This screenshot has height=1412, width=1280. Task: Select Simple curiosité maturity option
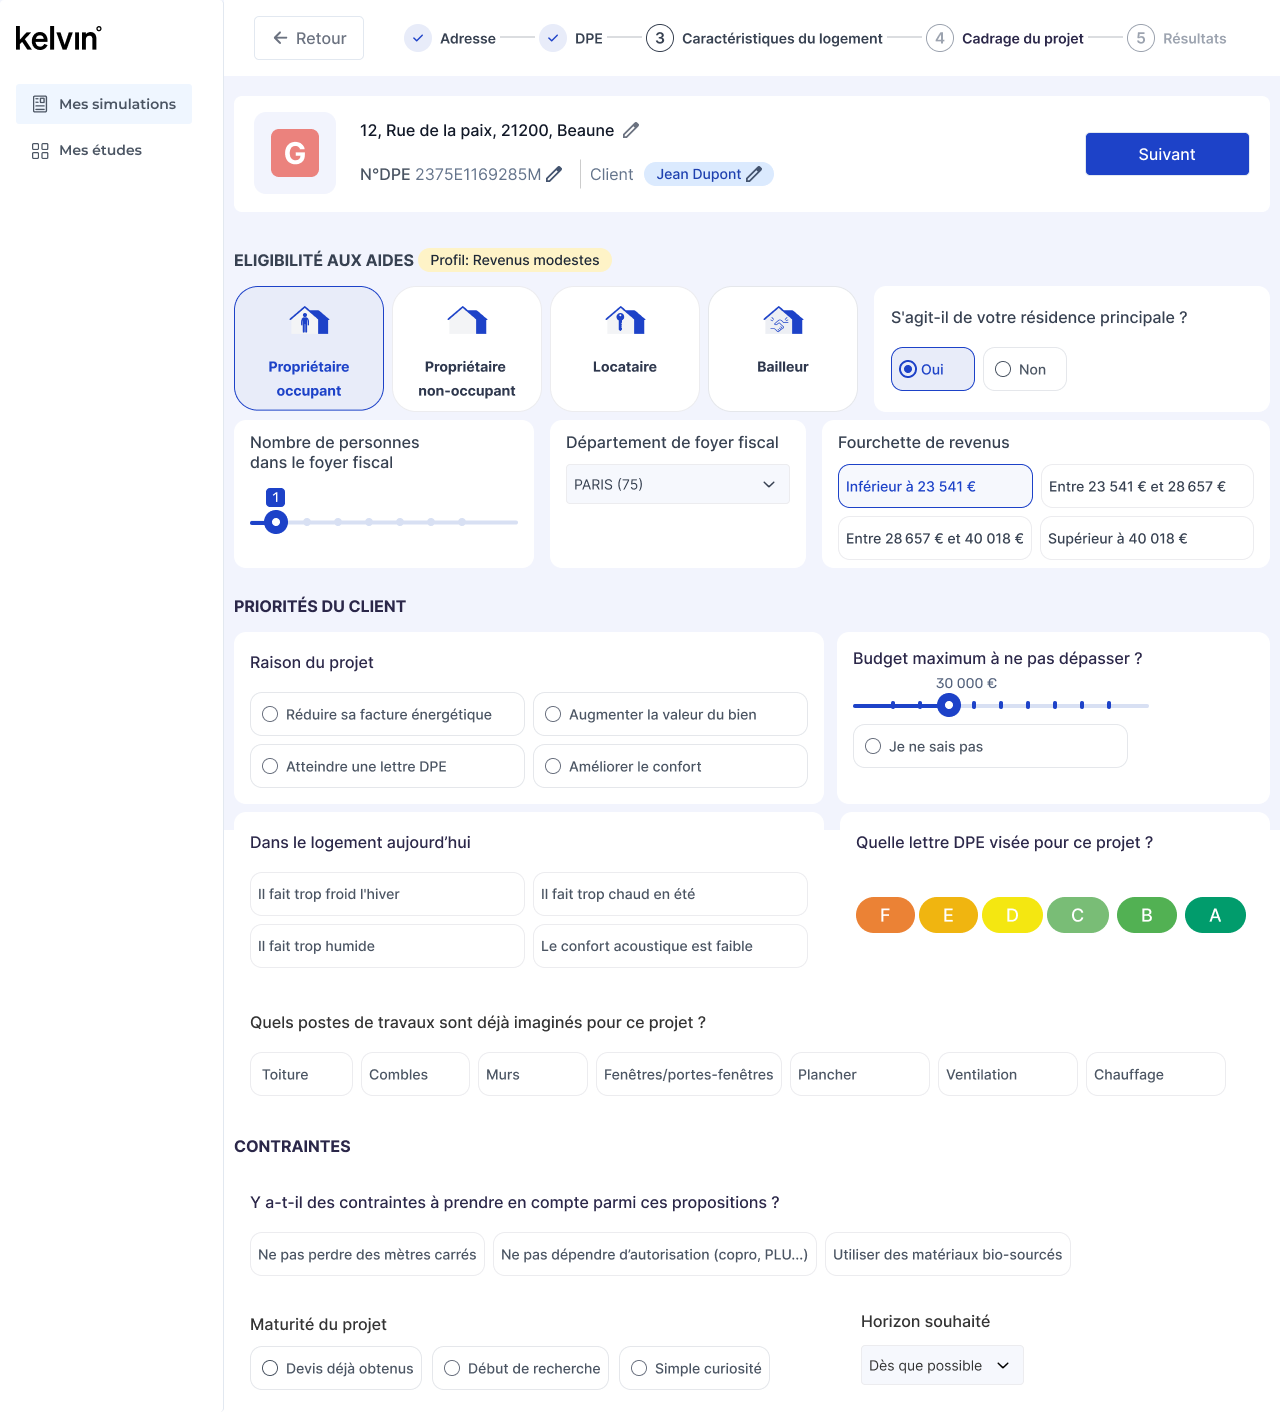coord(695,1368)
